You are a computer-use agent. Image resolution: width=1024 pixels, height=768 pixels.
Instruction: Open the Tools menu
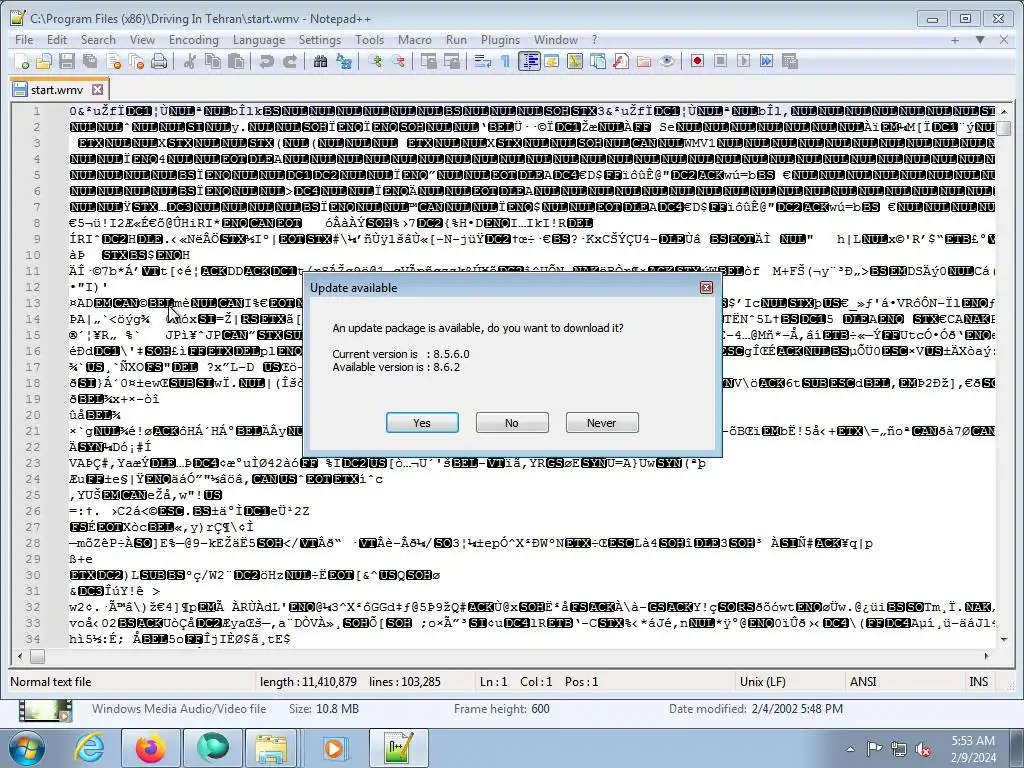[x=369, y=40]
